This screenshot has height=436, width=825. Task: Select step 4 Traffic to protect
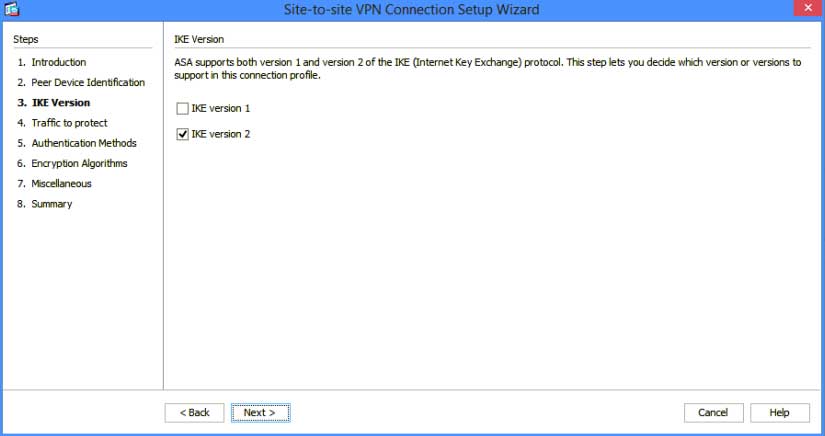(62, 123)
